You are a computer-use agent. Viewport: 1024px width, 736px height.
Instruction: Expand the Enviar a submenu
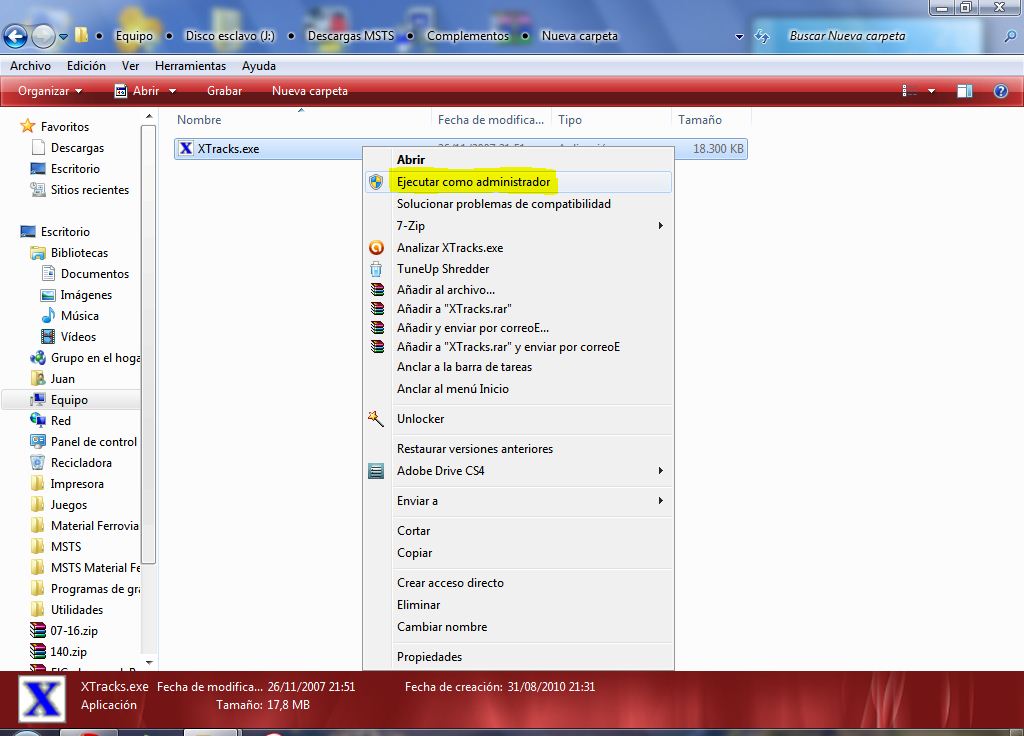[x=660, y=501]
